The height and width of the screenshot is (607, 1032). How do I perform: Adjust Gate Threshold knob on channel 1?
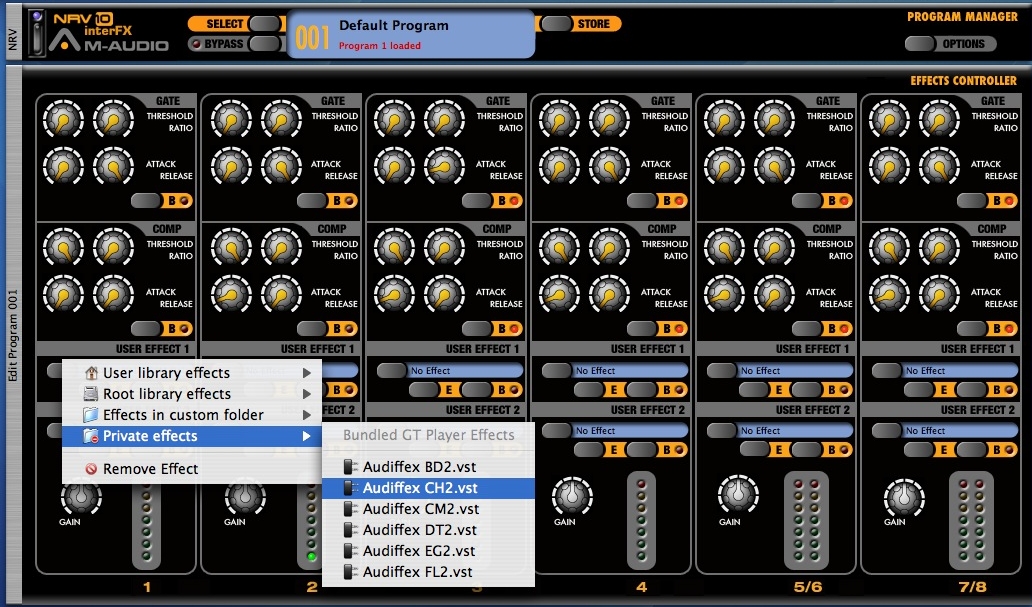point(63,120)
